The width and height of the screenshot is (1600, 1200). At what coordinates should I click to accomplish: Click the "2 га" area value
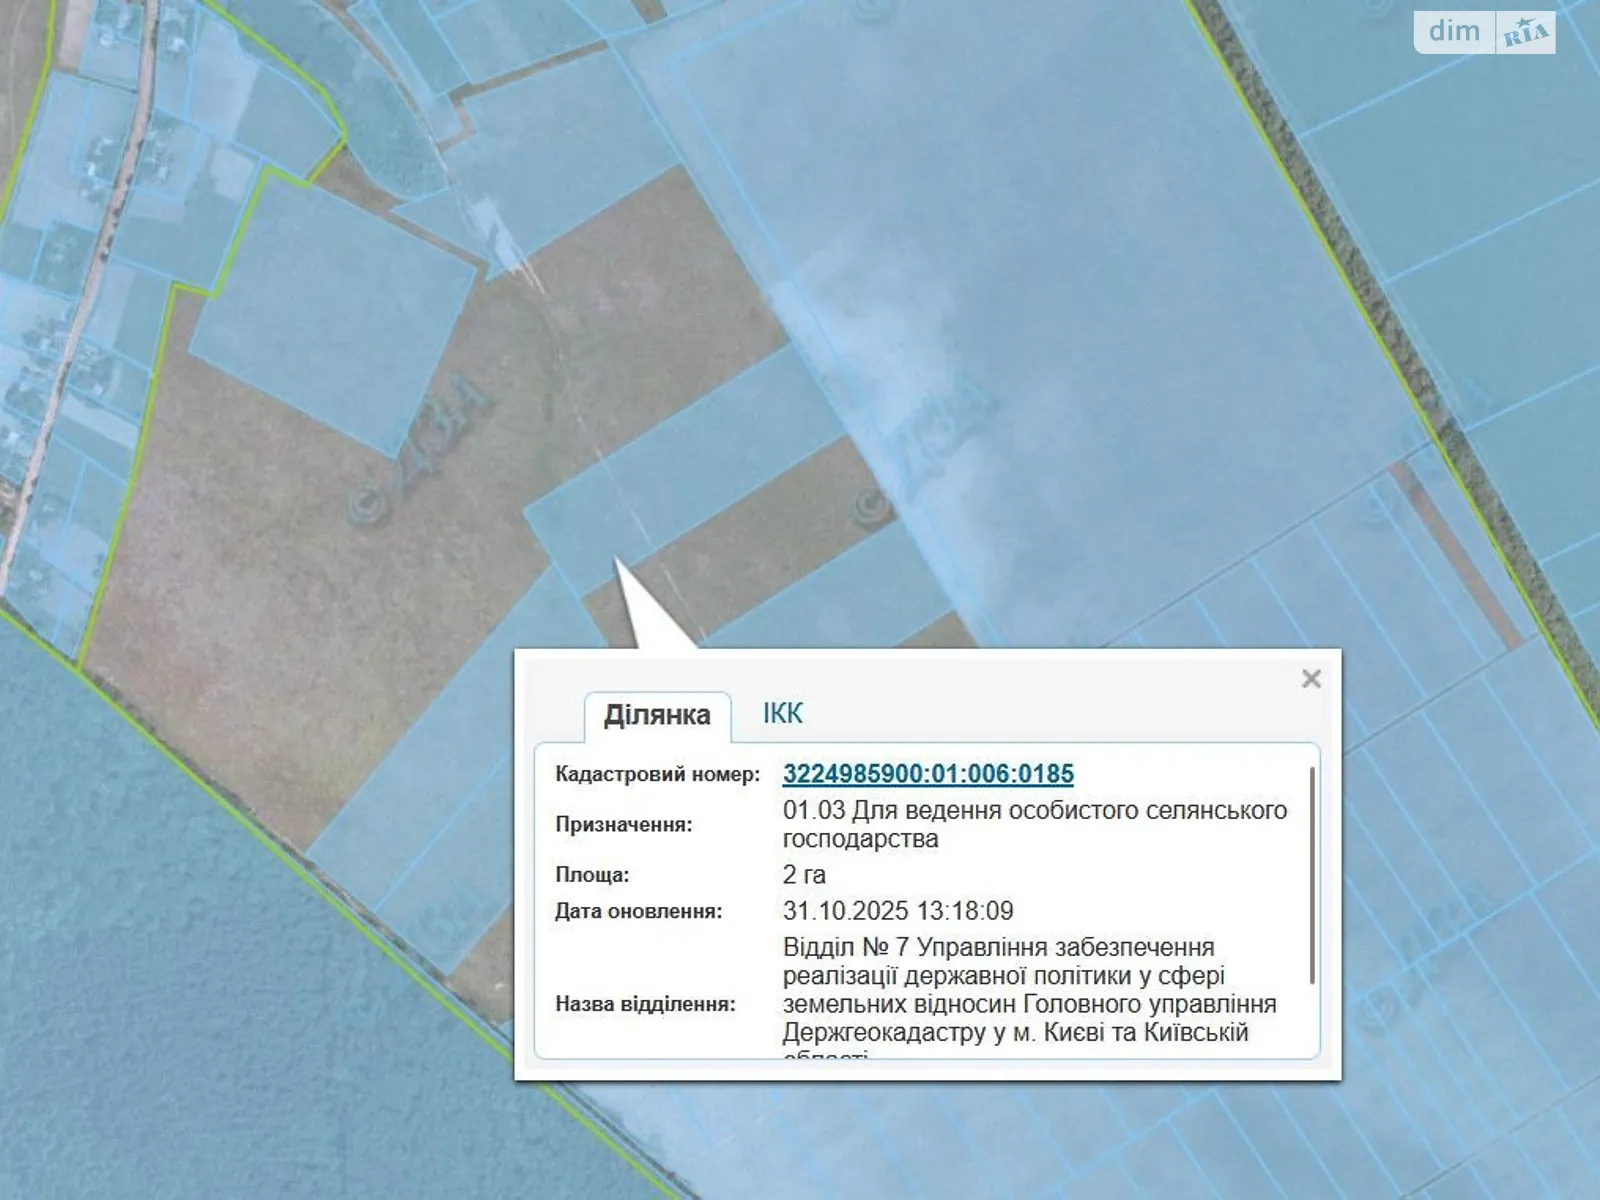[x=804, y=875]
